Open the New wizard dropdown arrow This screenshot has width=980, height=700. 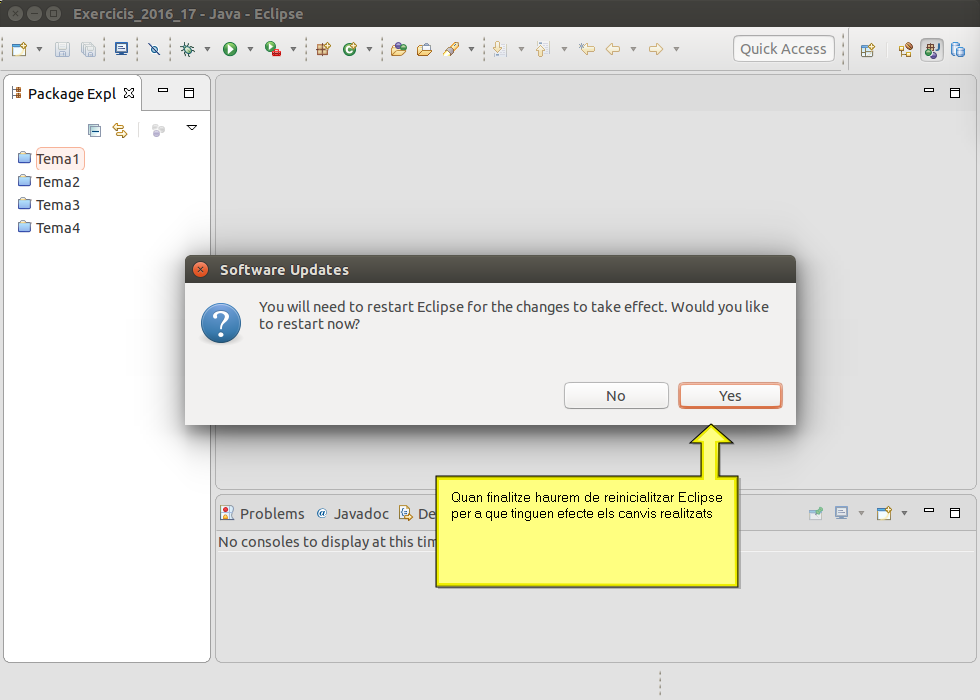click(x=39, y=49)
